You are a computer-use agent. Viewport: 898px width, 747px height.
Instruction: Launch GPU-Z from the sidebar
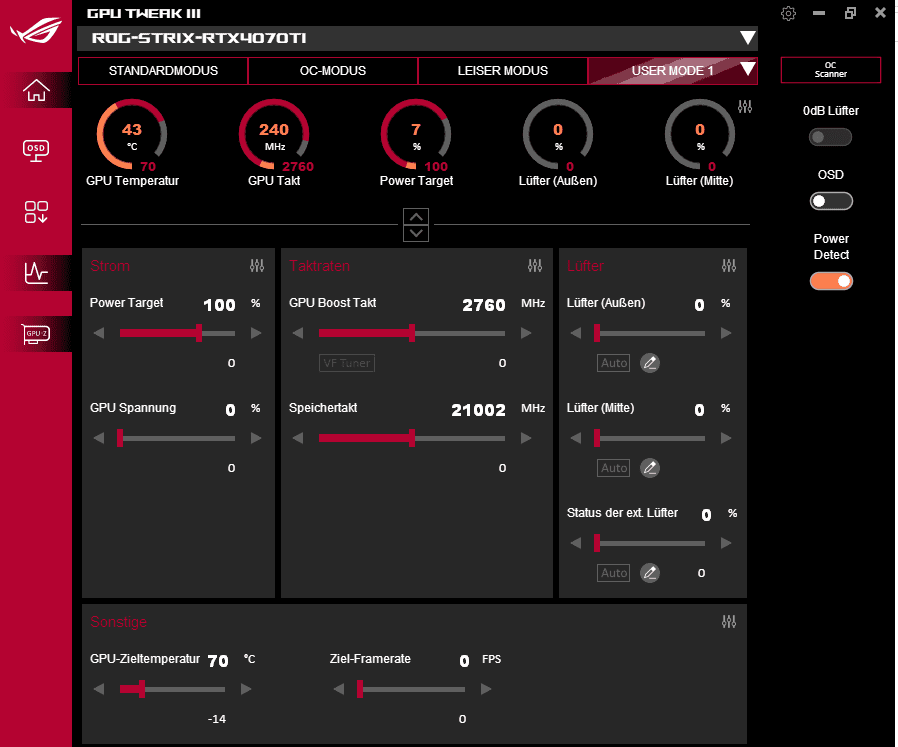[x=36, y=333]
